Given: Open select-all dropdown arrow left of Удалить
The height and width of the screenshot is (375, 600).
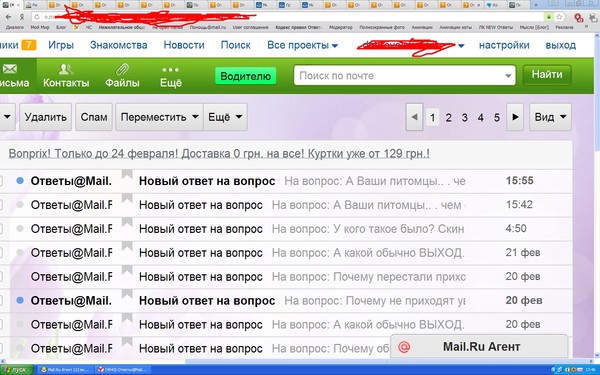Looking at the screenshot, I should pyautogui.click(x=7, y=117).
